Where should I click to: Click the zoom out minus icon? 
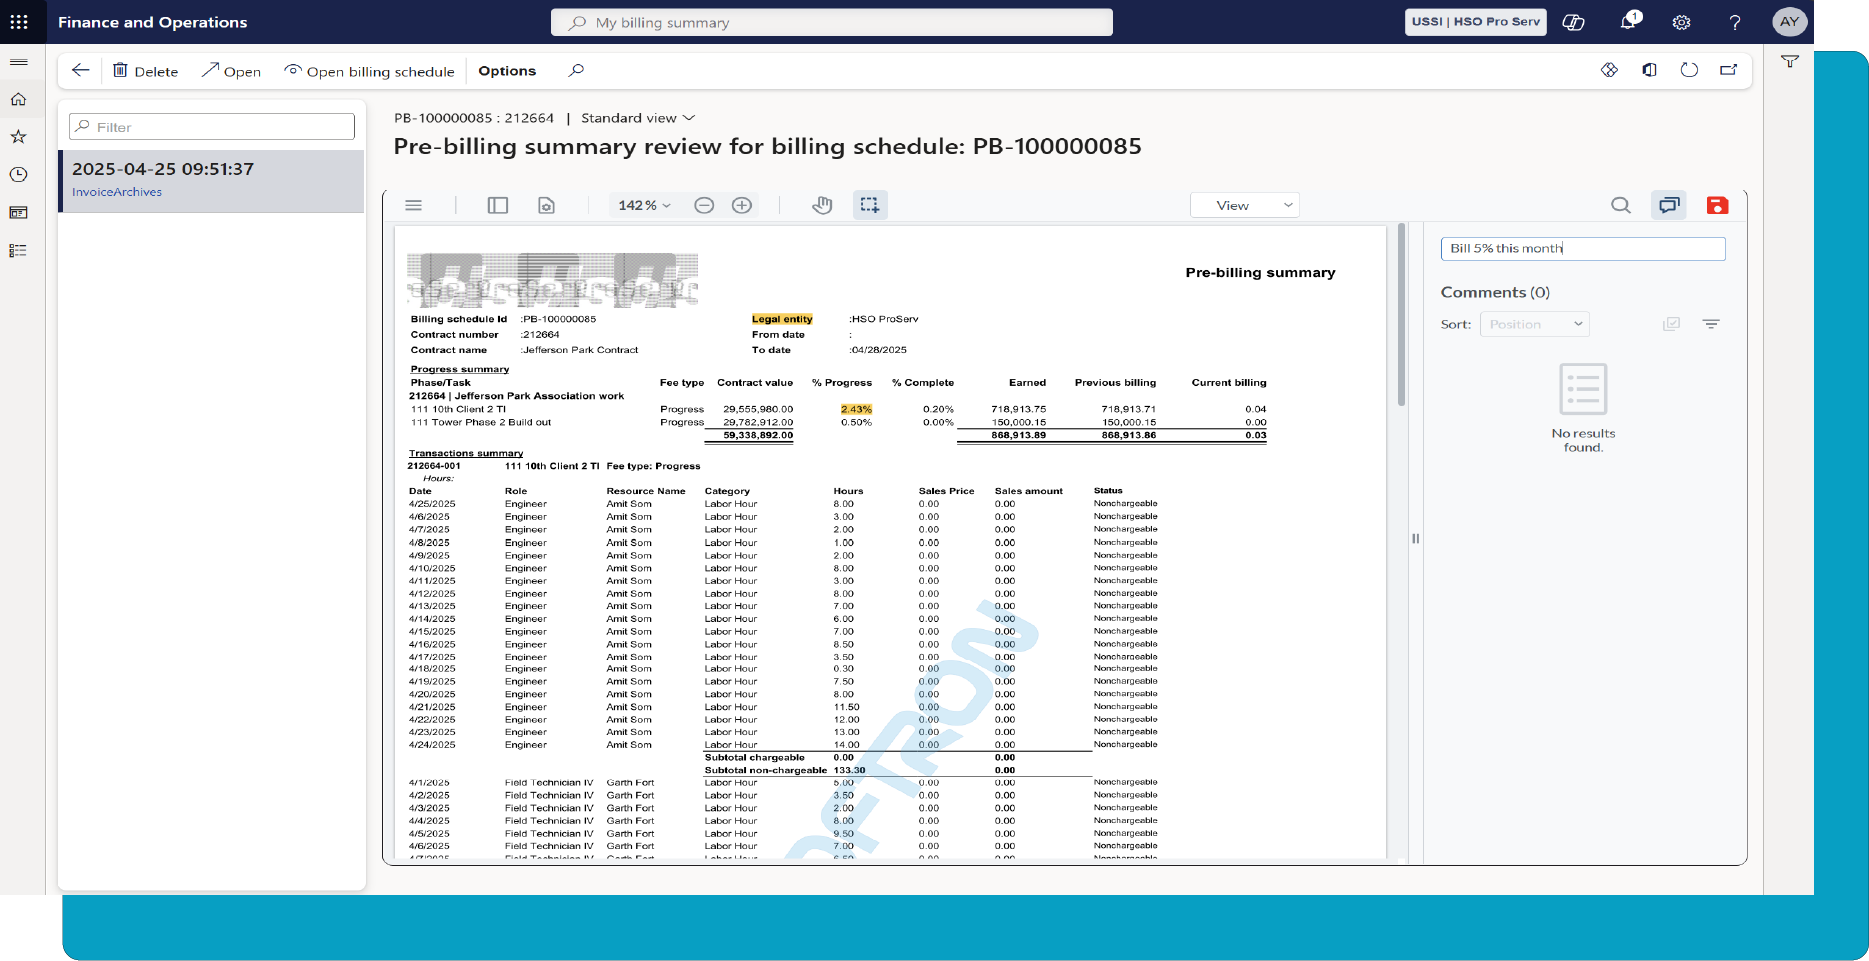(704, 205)
